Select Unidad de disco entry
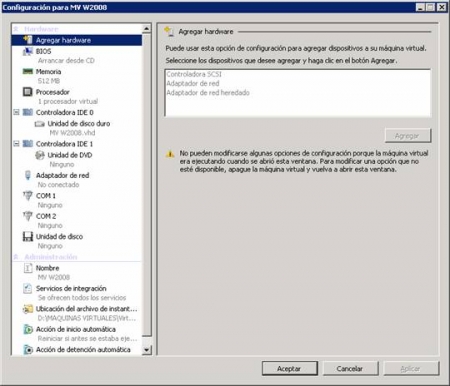Screen dimensions: 450x386 (x=59, y=236)
